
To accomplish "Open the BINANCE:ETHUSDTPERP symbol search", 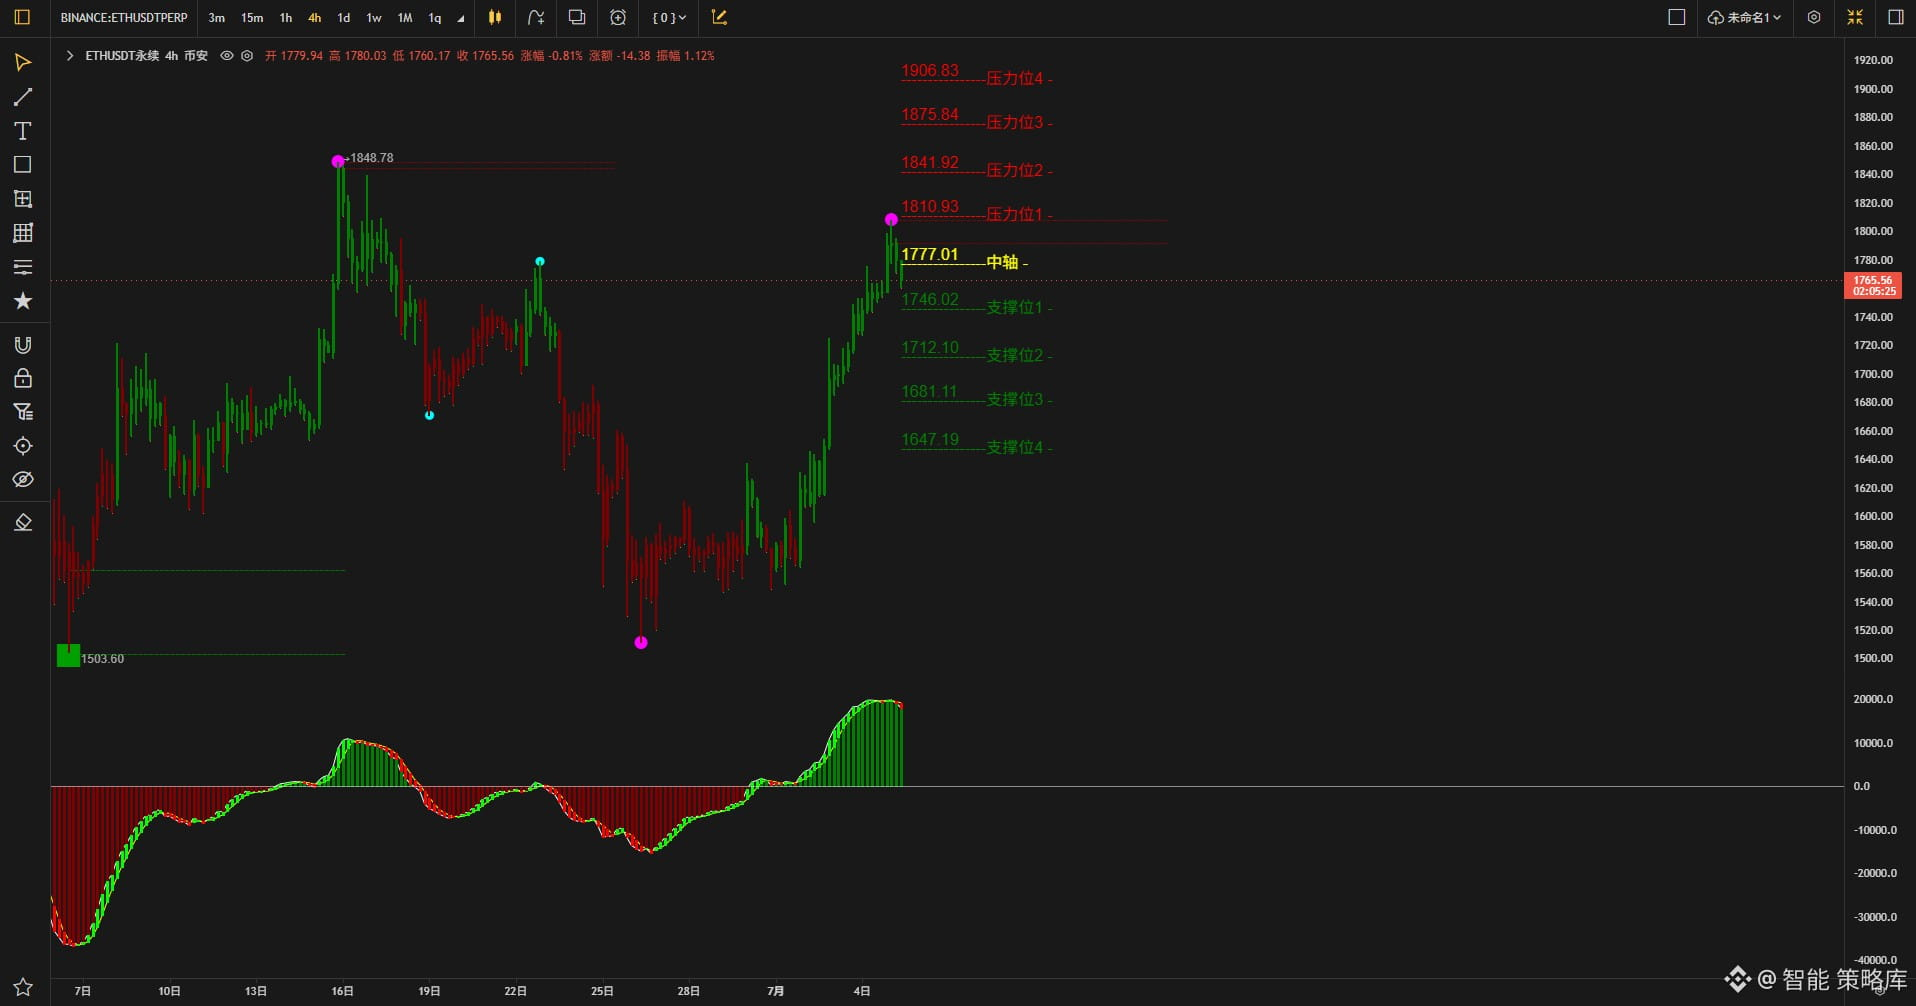I will click(124, 18).
